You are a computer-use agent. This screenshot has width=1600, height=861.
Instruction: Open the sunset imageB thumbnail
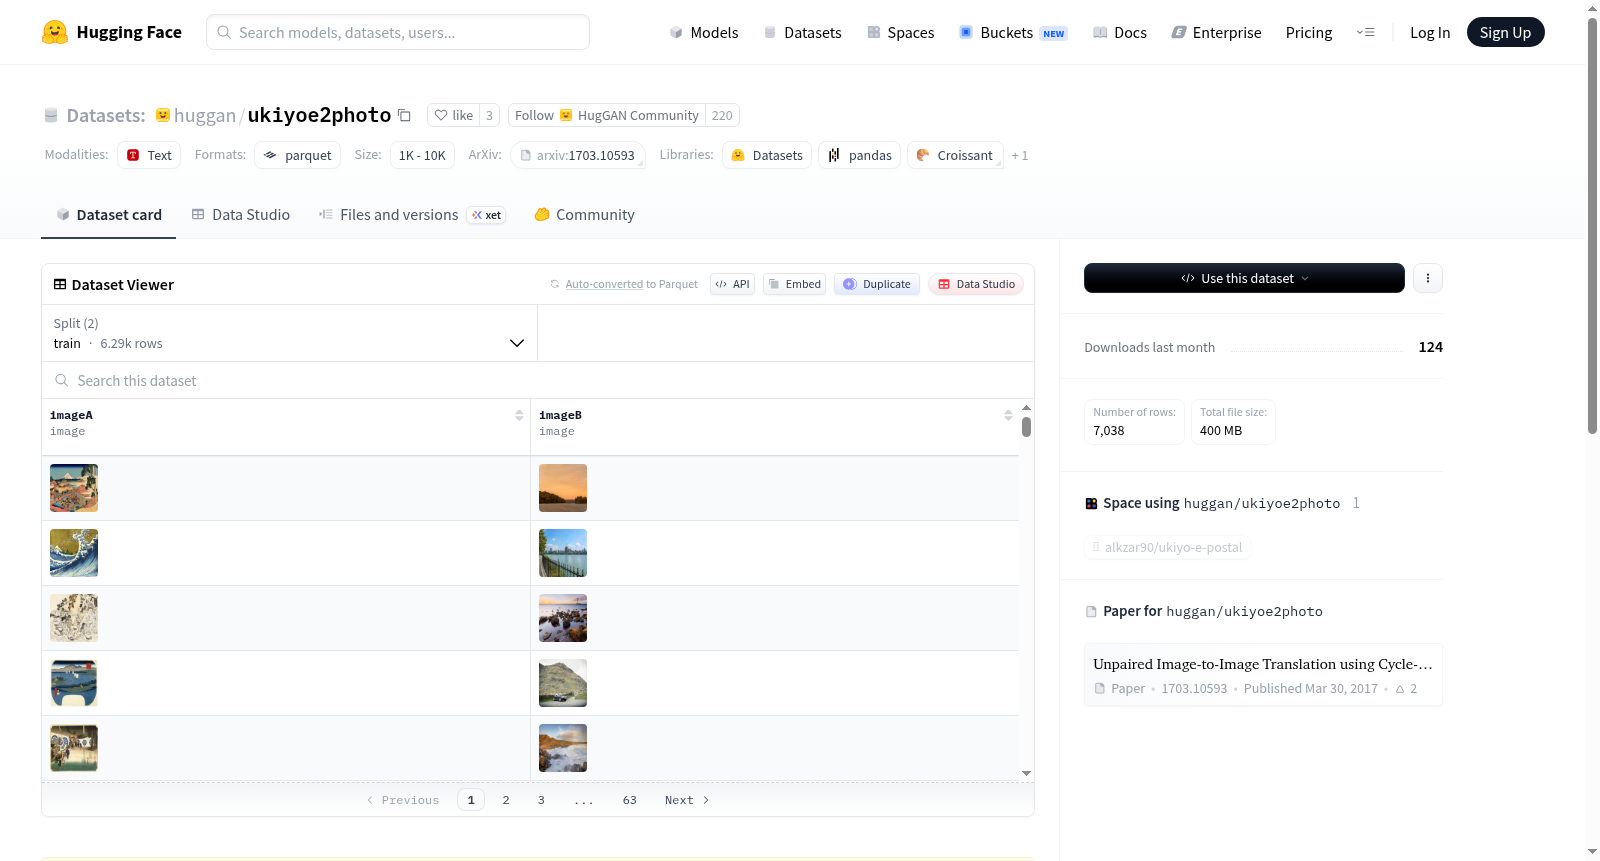[x=563, y=488]
